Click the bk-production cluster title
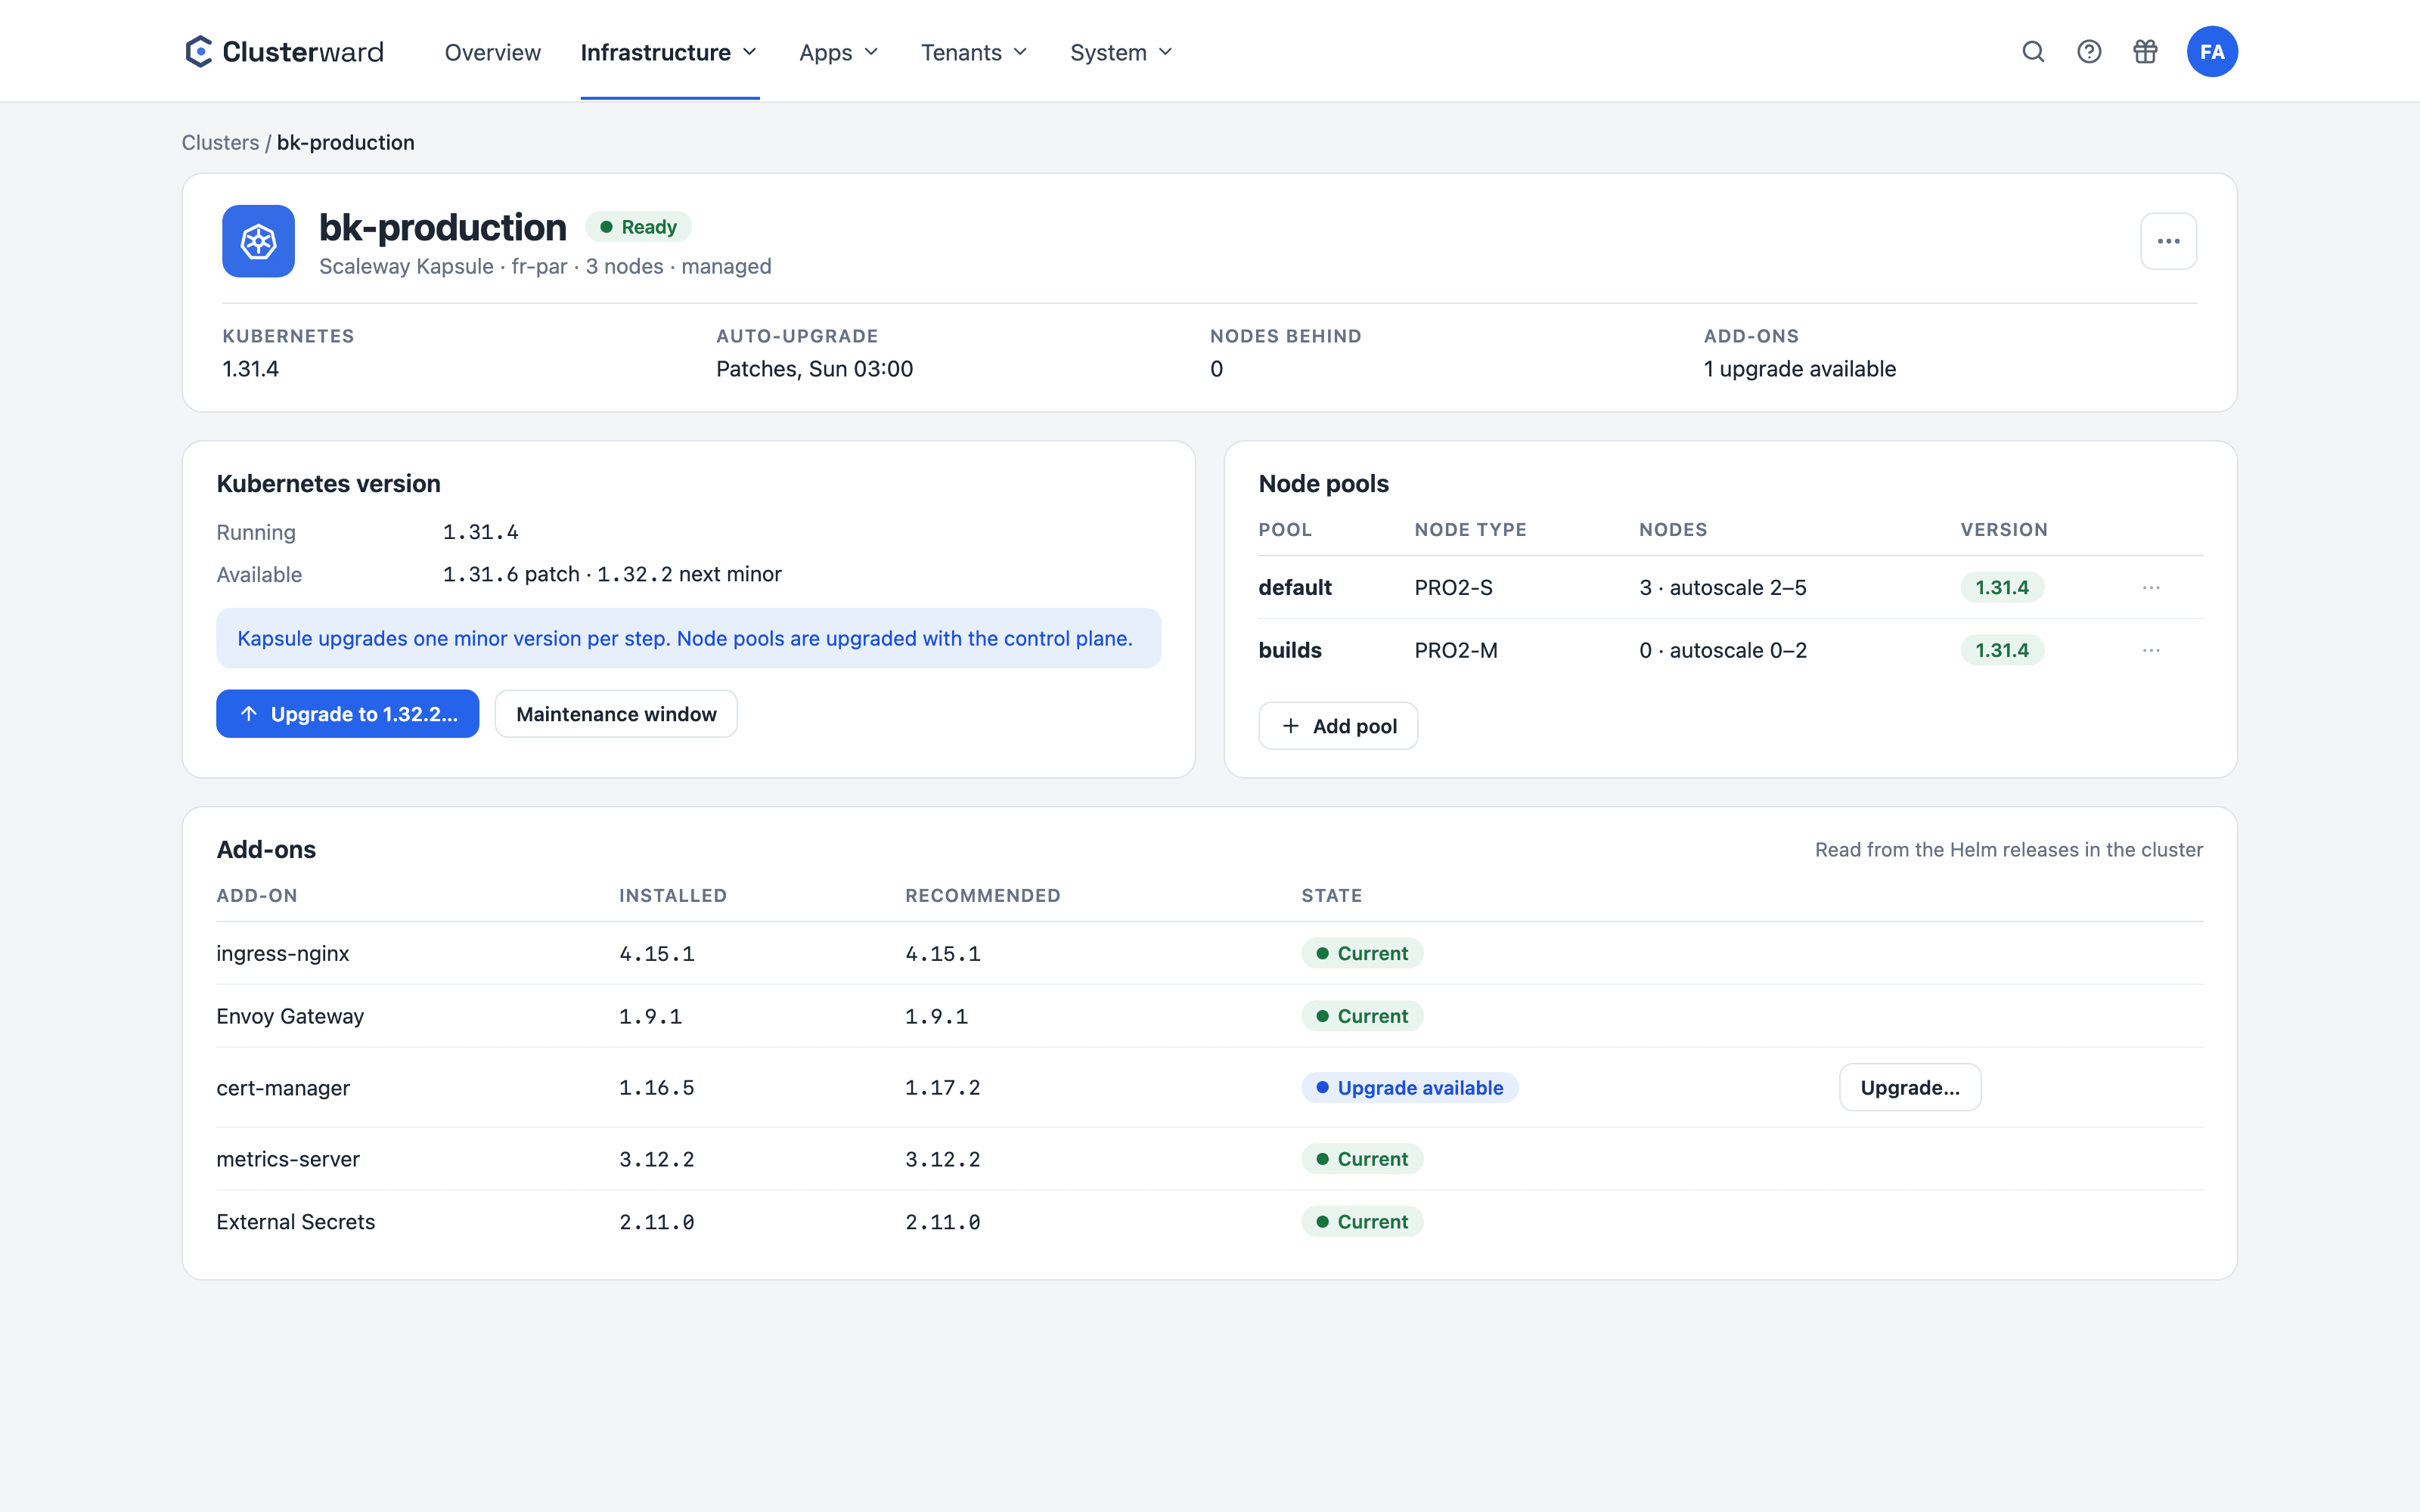Viewport: 2420px width, 1512px height. [442, 227]
